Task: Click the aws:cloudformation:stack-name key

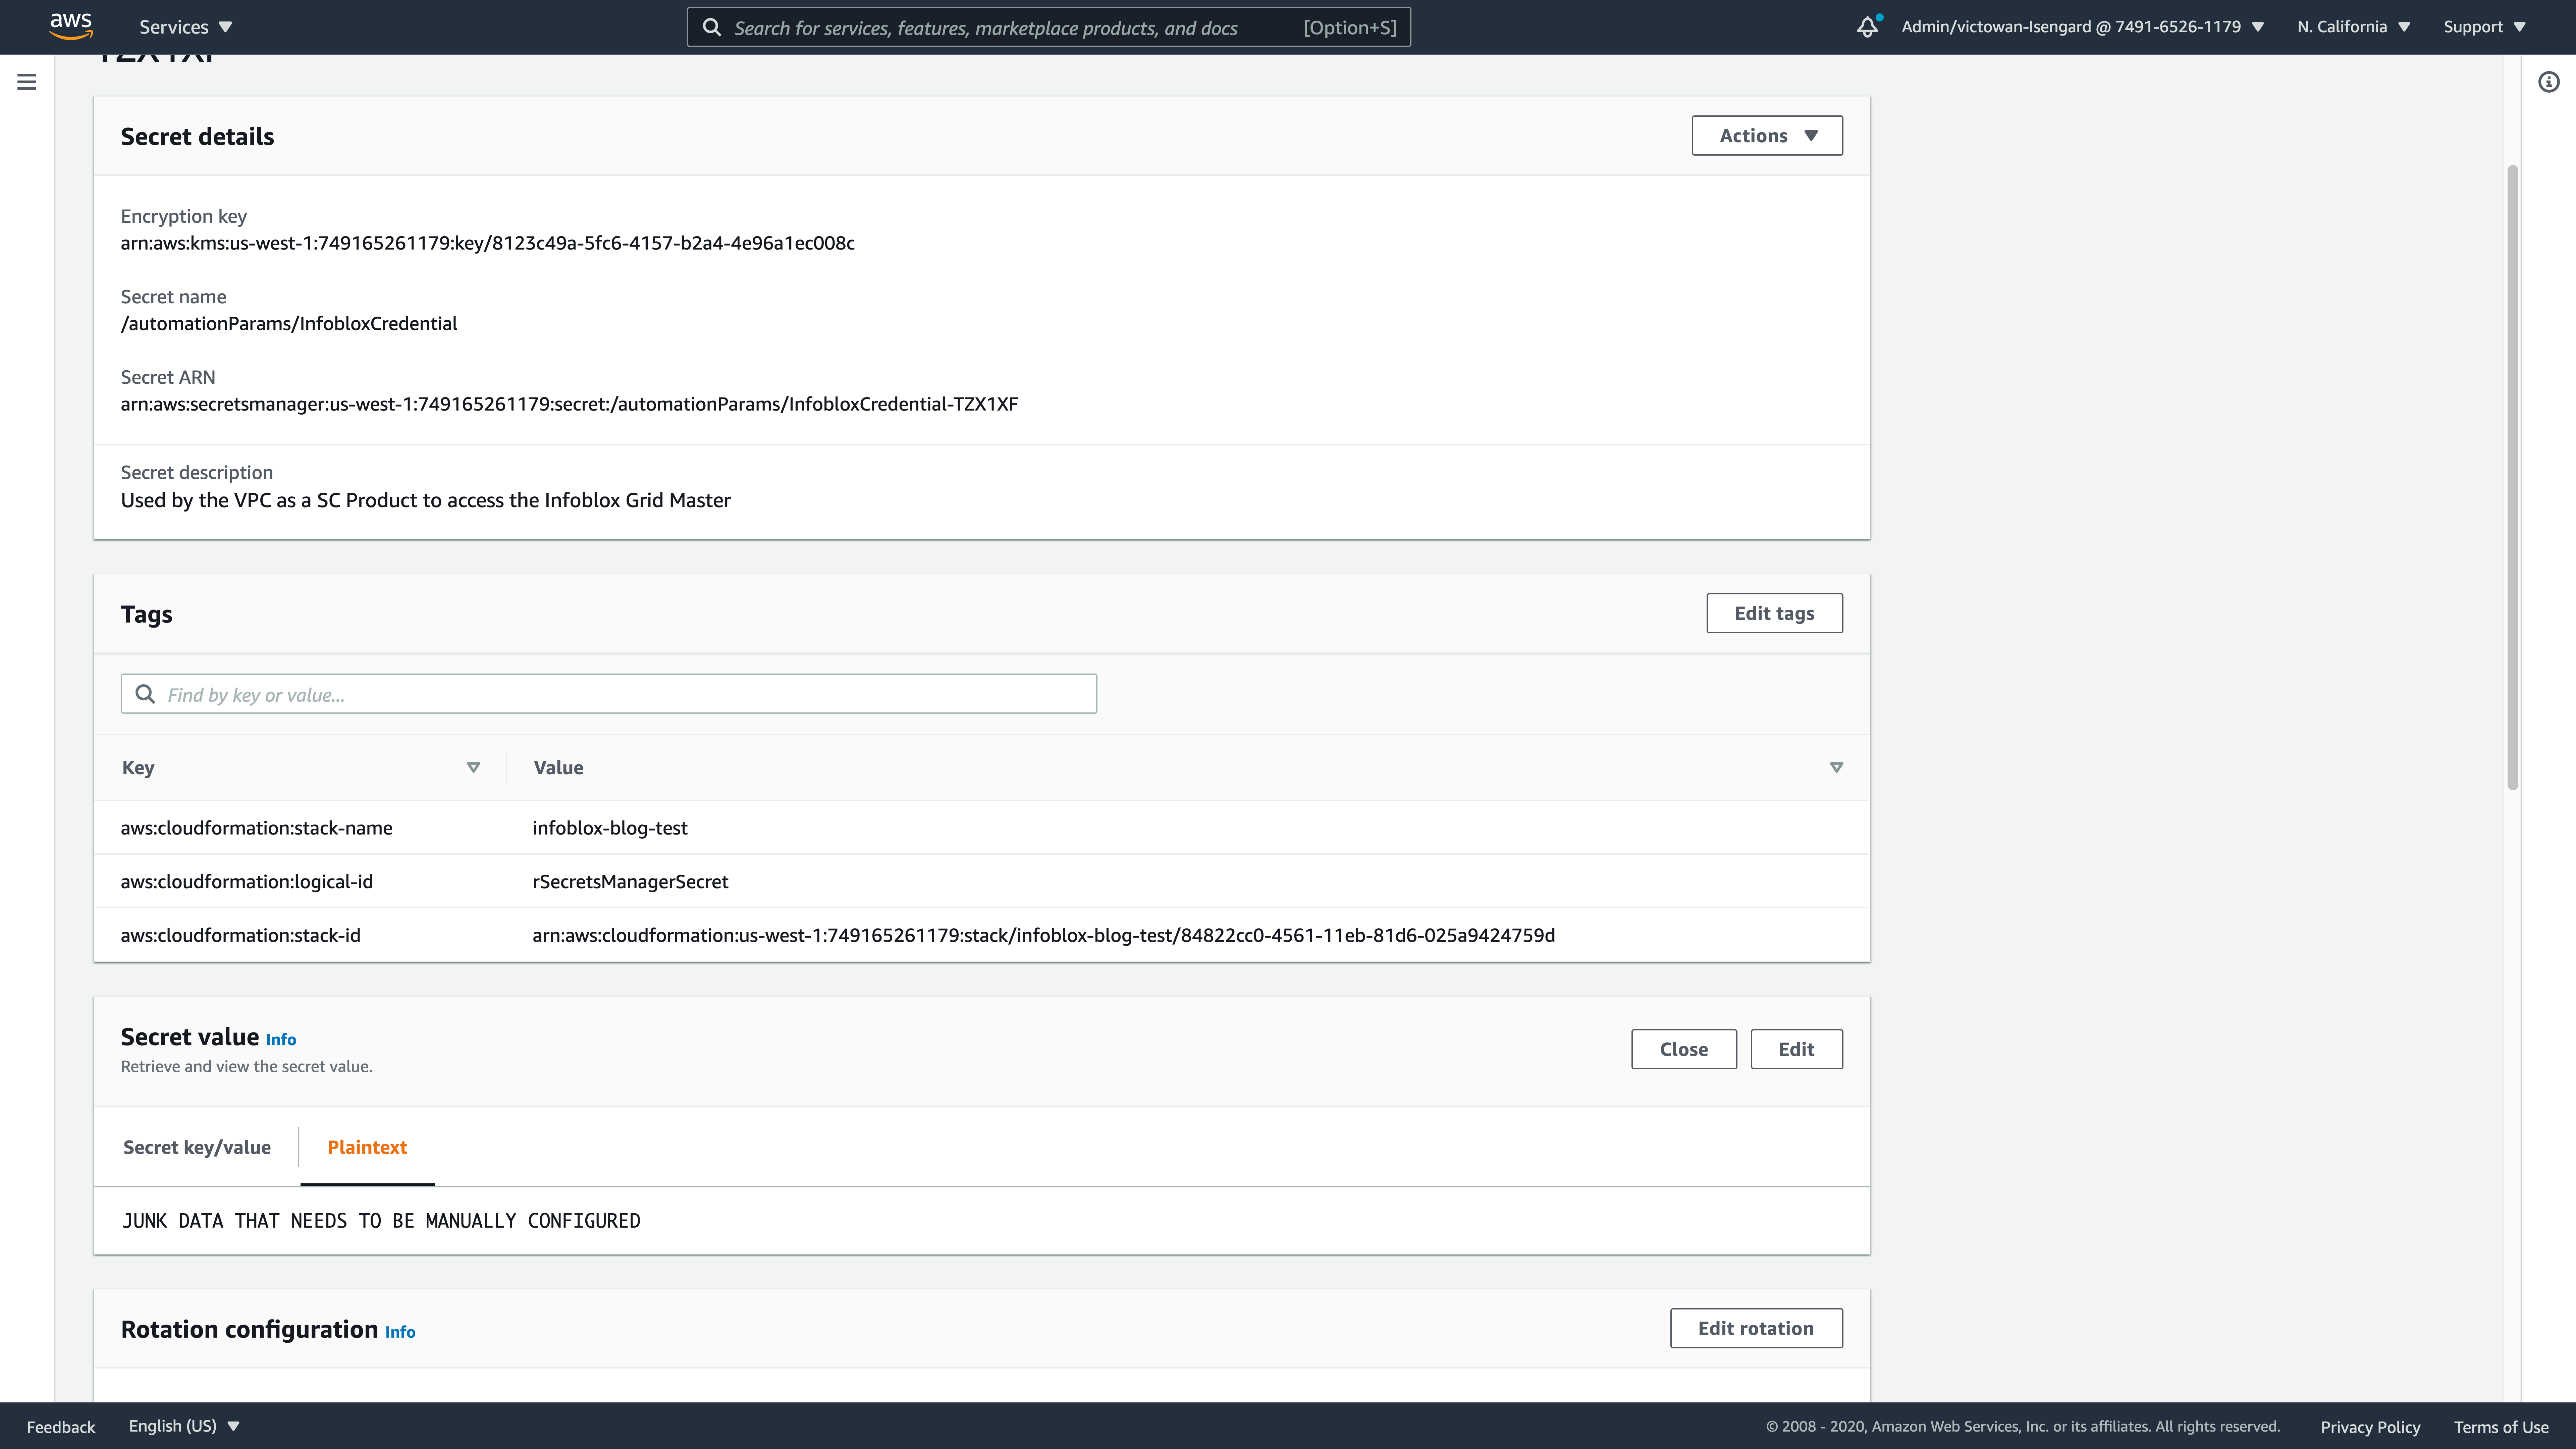Action: click(257, 828)
